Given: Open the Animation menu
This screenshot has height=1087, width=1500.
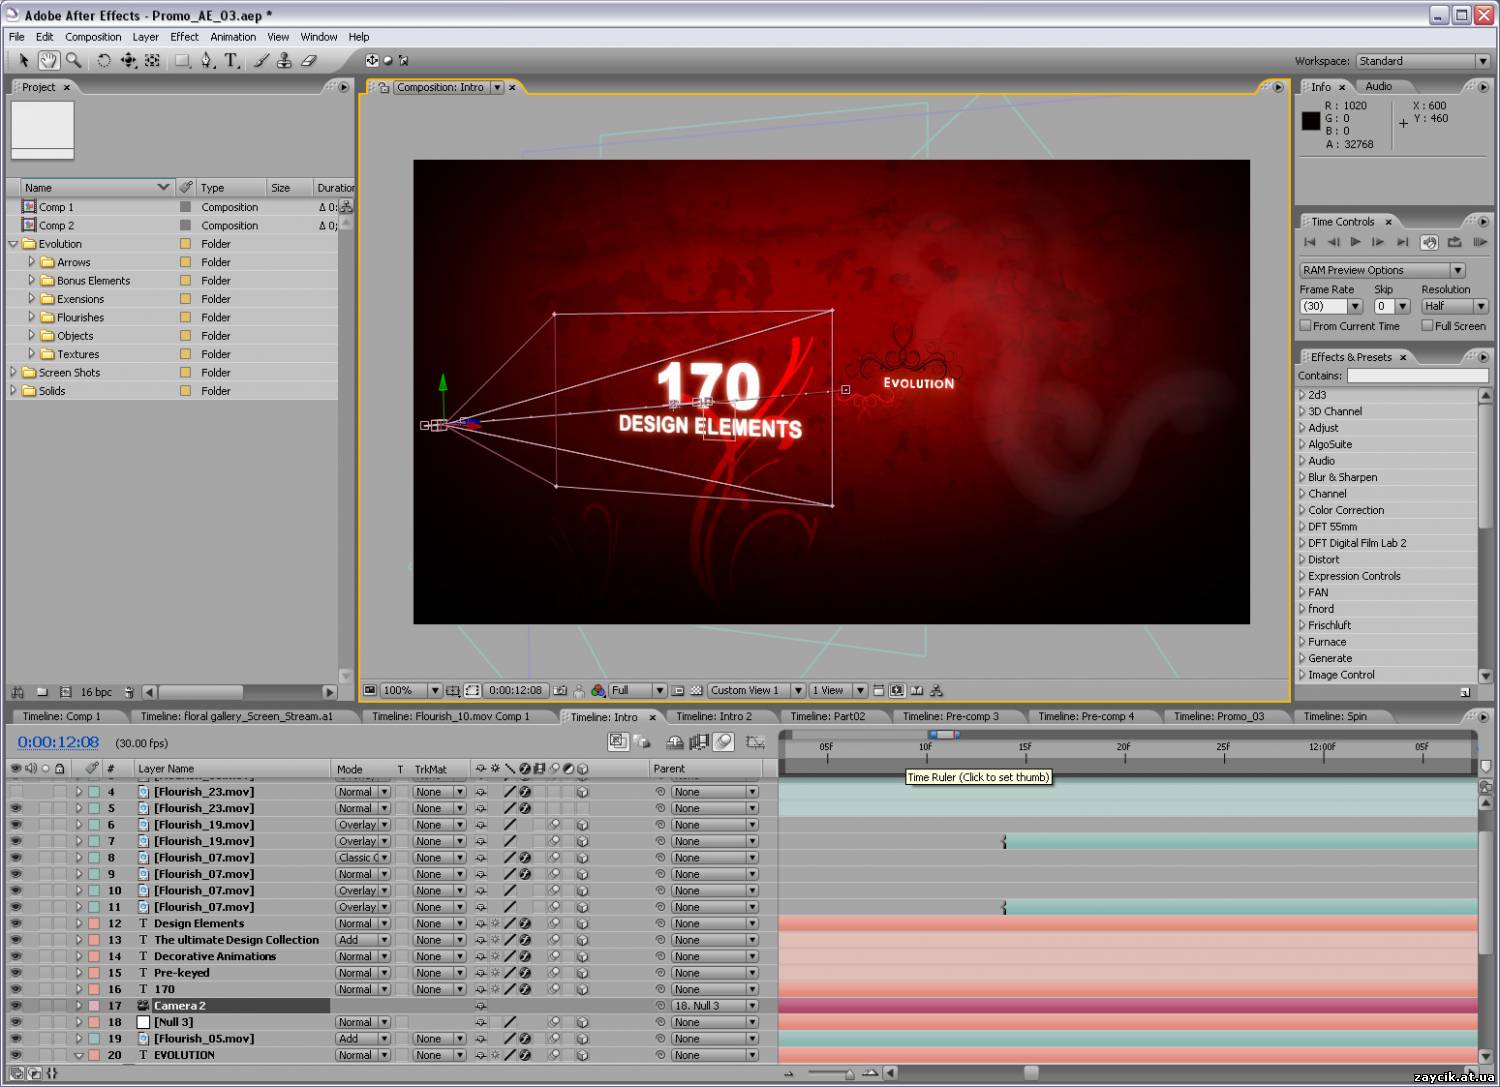Looking at the screenshot, I should (233, 37).
